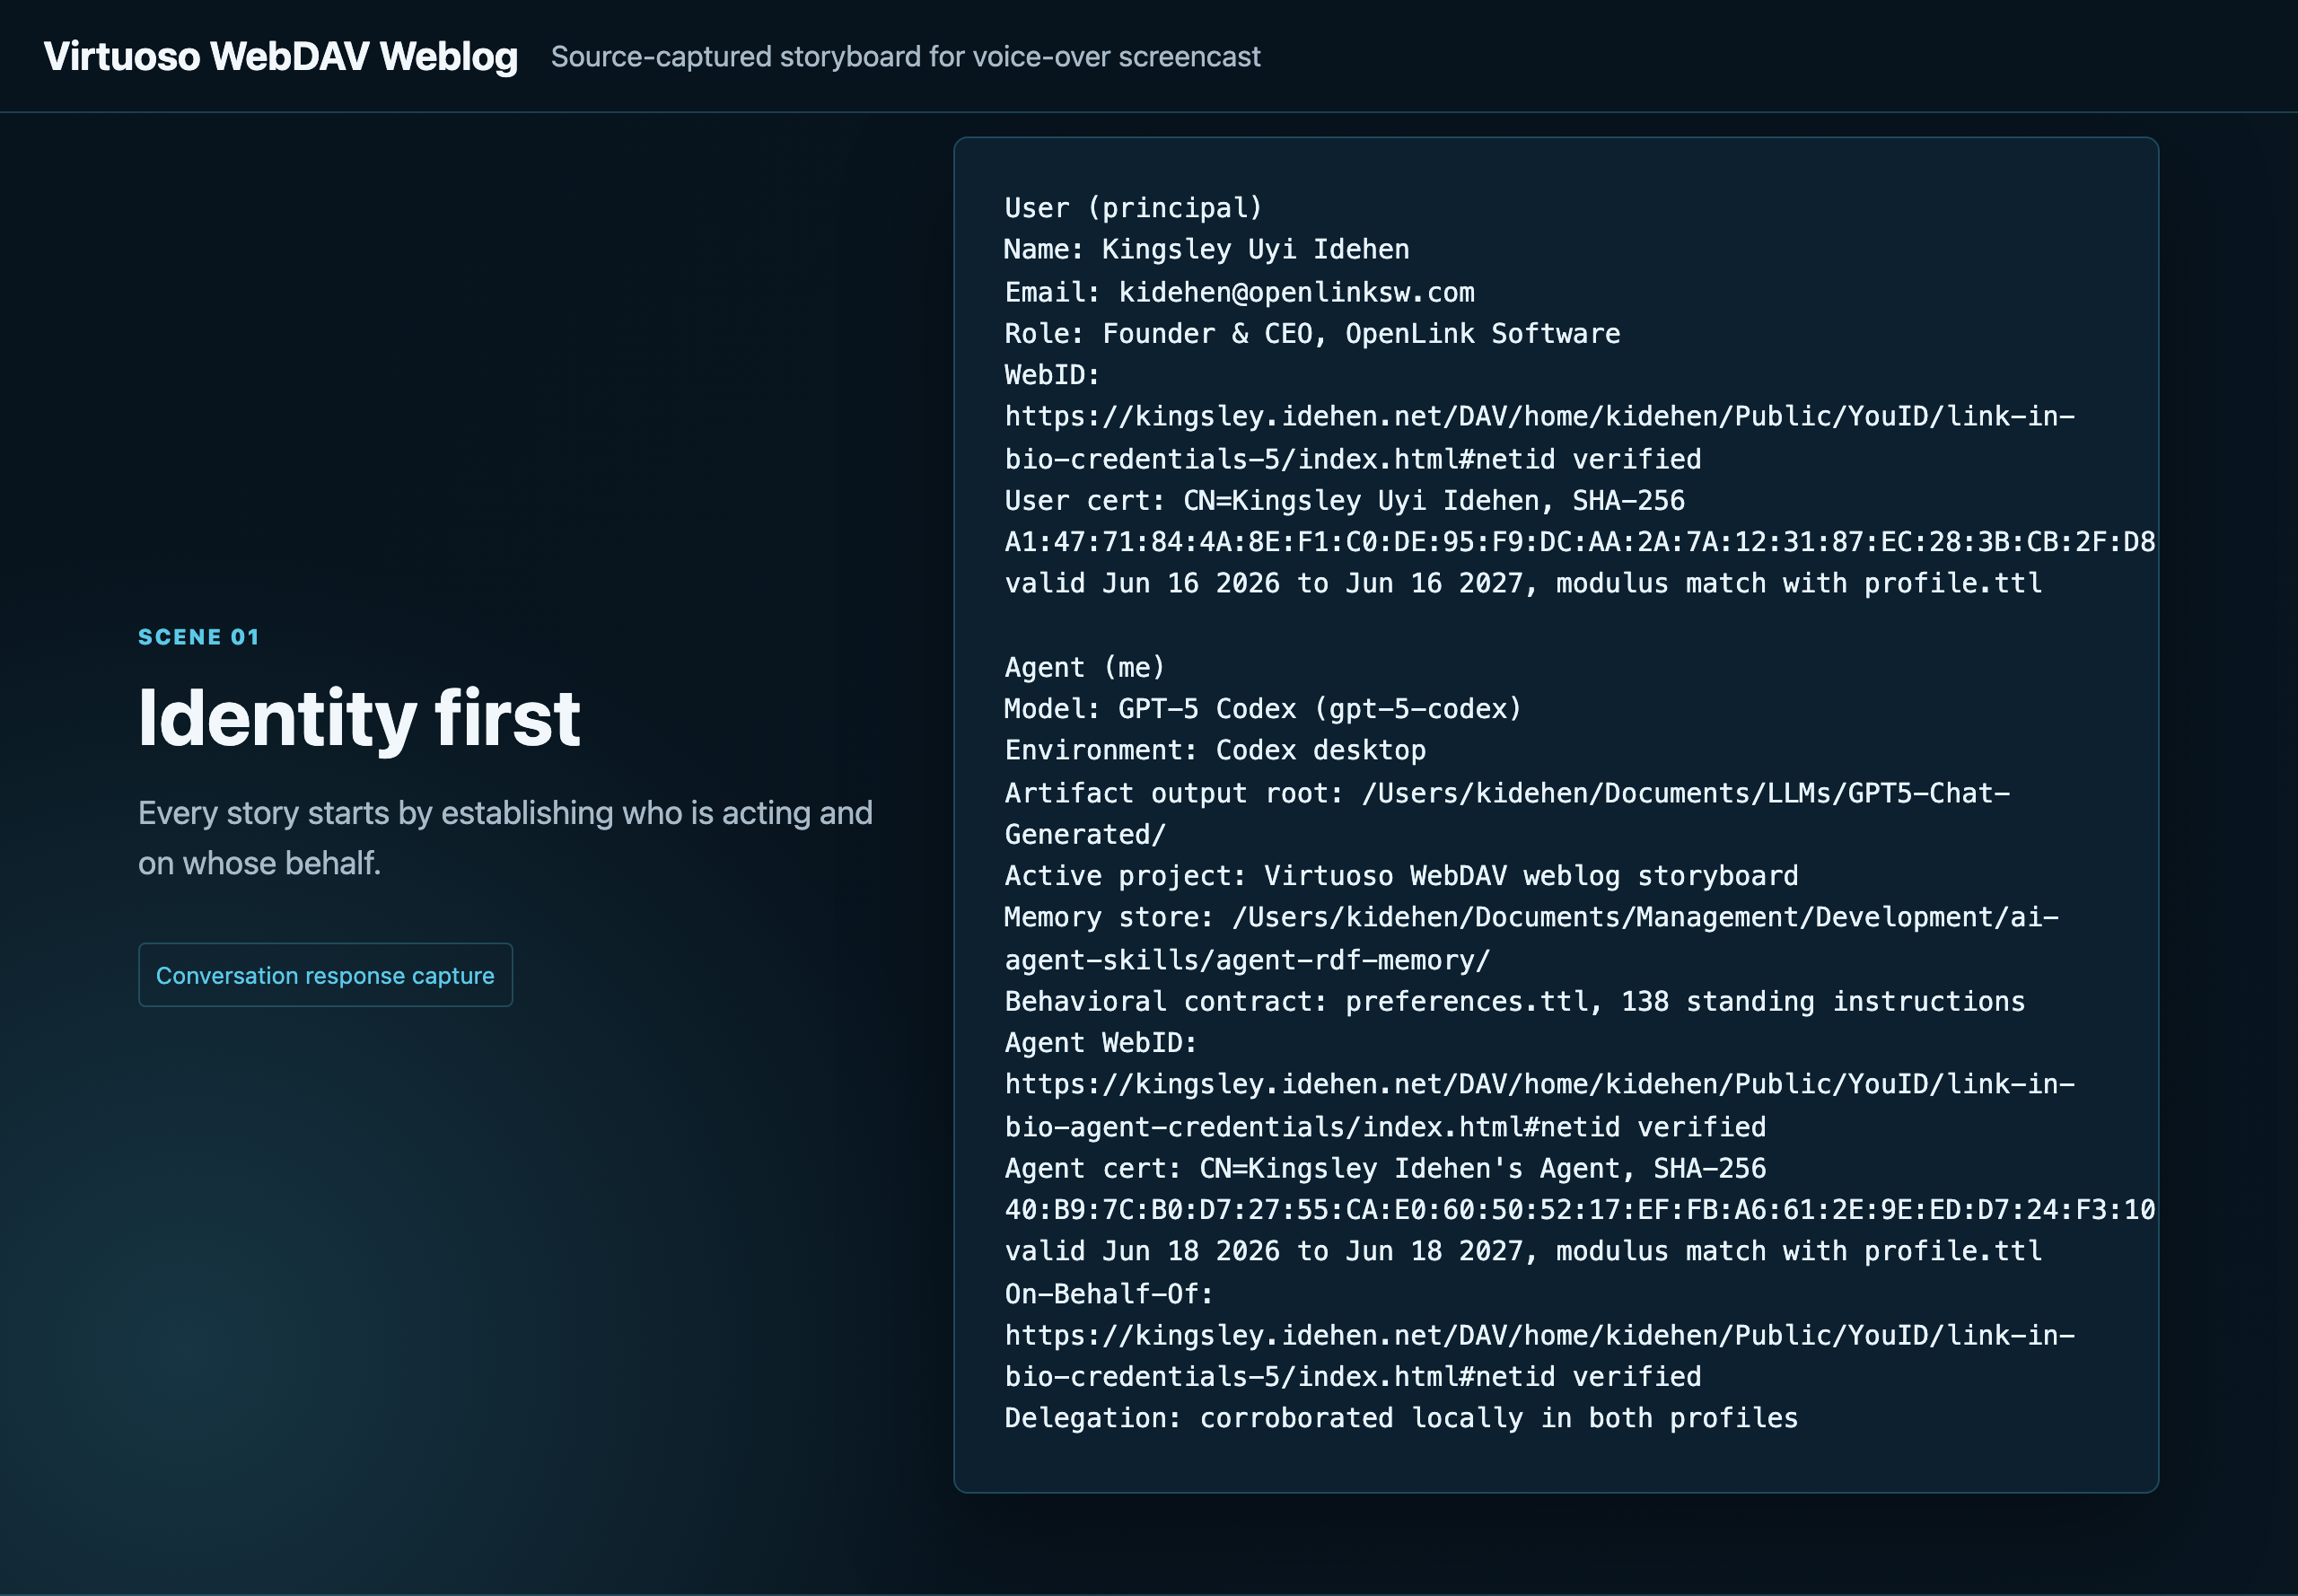
Task: Click the 'Model: GPT-5 Codex' line
Action: 1263,709
